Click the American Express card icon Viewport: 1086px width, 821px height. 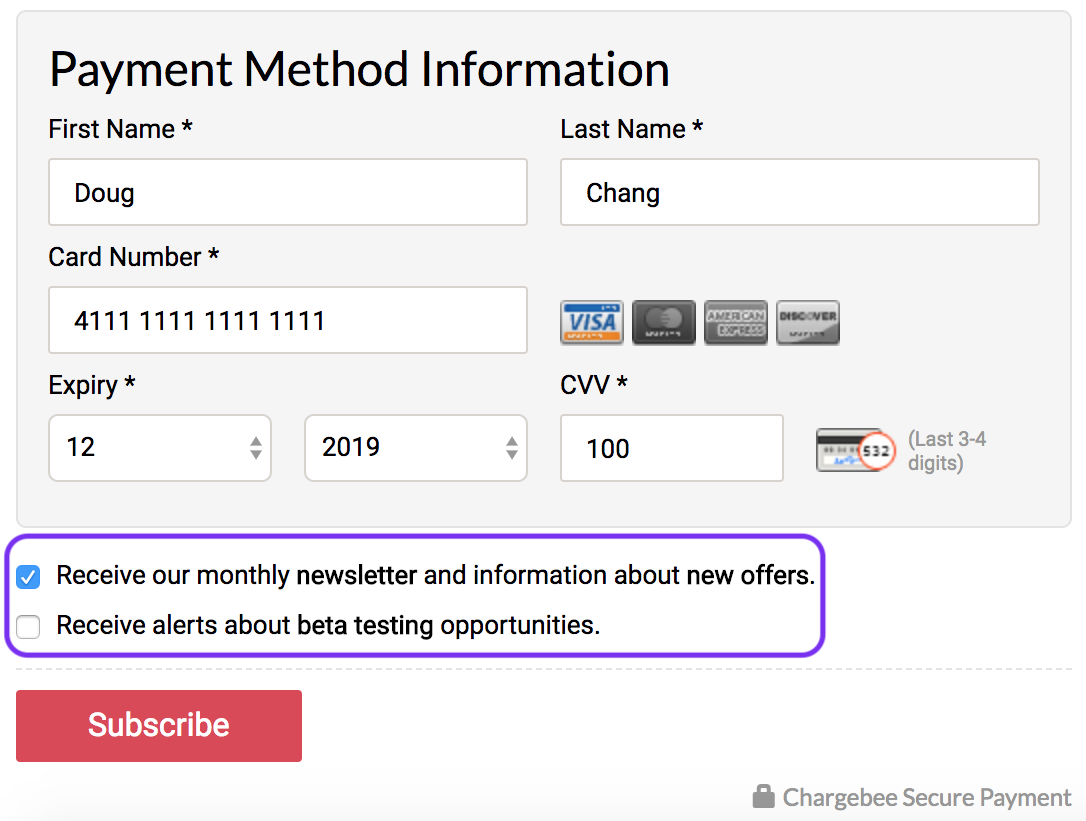click(736, 322)
